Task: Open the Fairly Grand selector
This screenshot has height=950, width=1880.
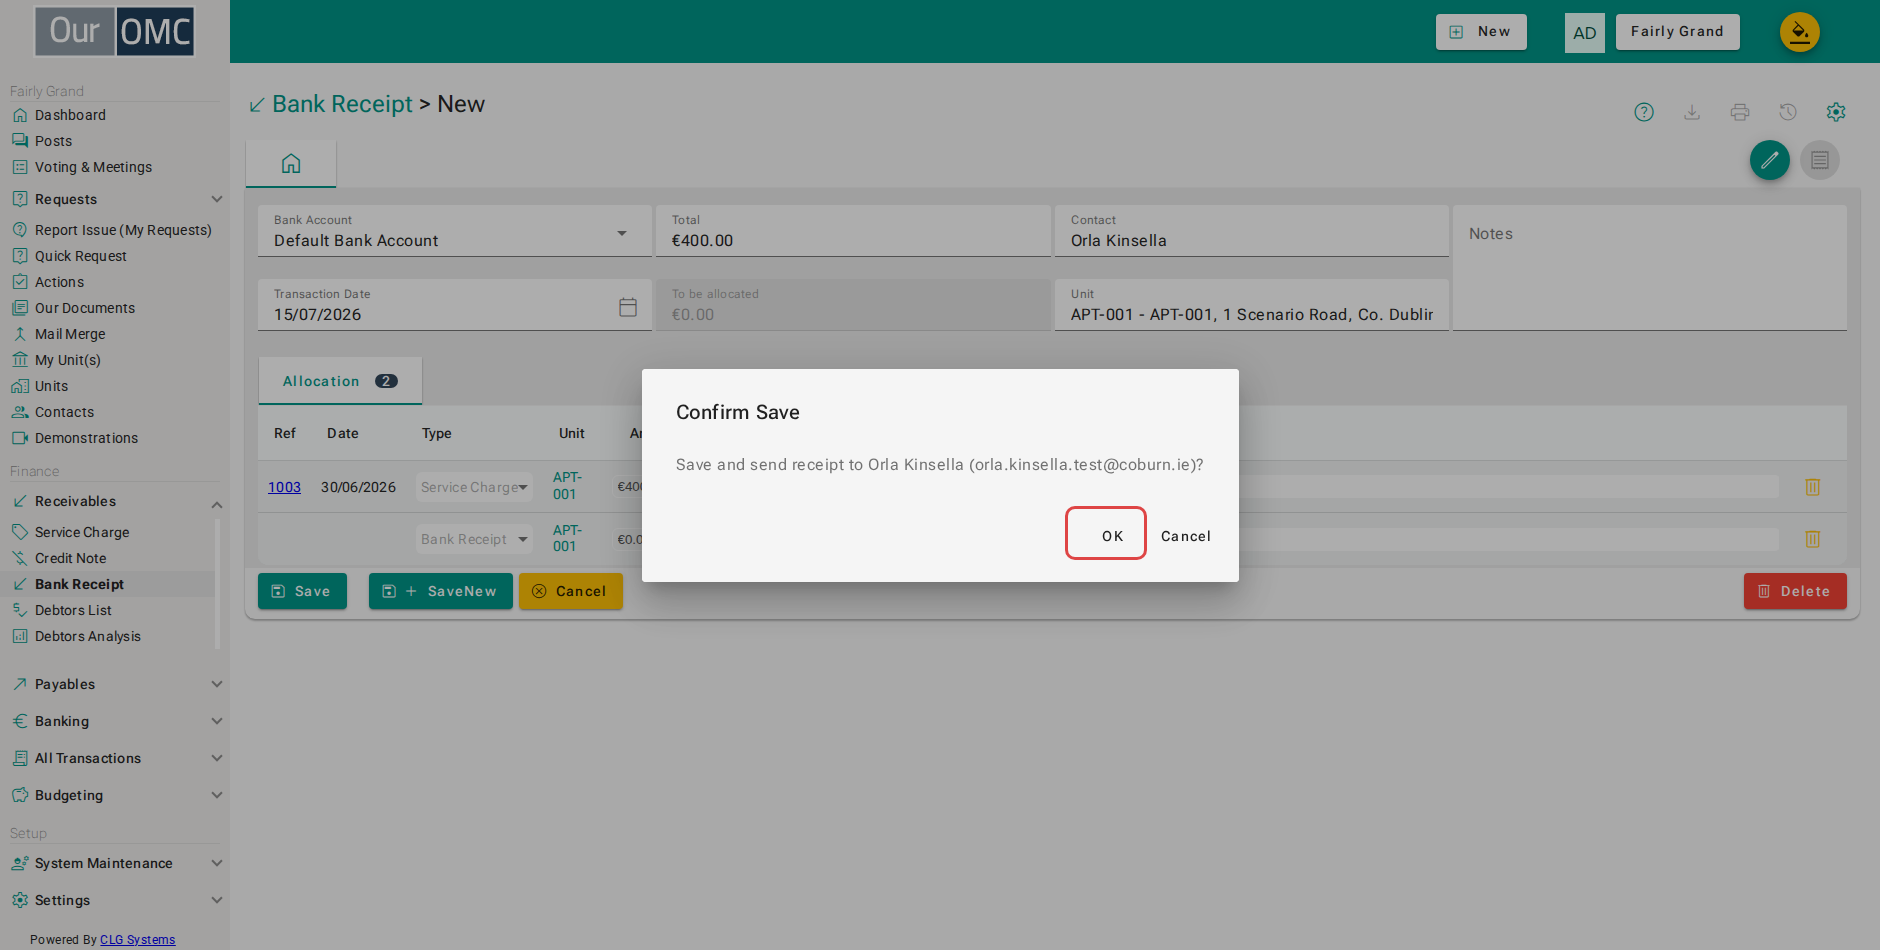Action: pos(1677,32)
